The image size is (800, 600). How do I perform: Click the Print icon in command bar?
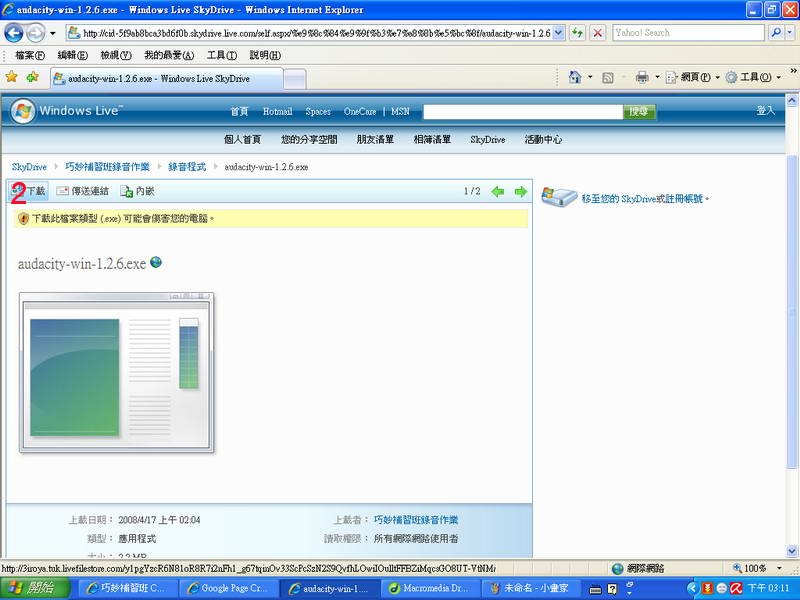tap(642, 78)
